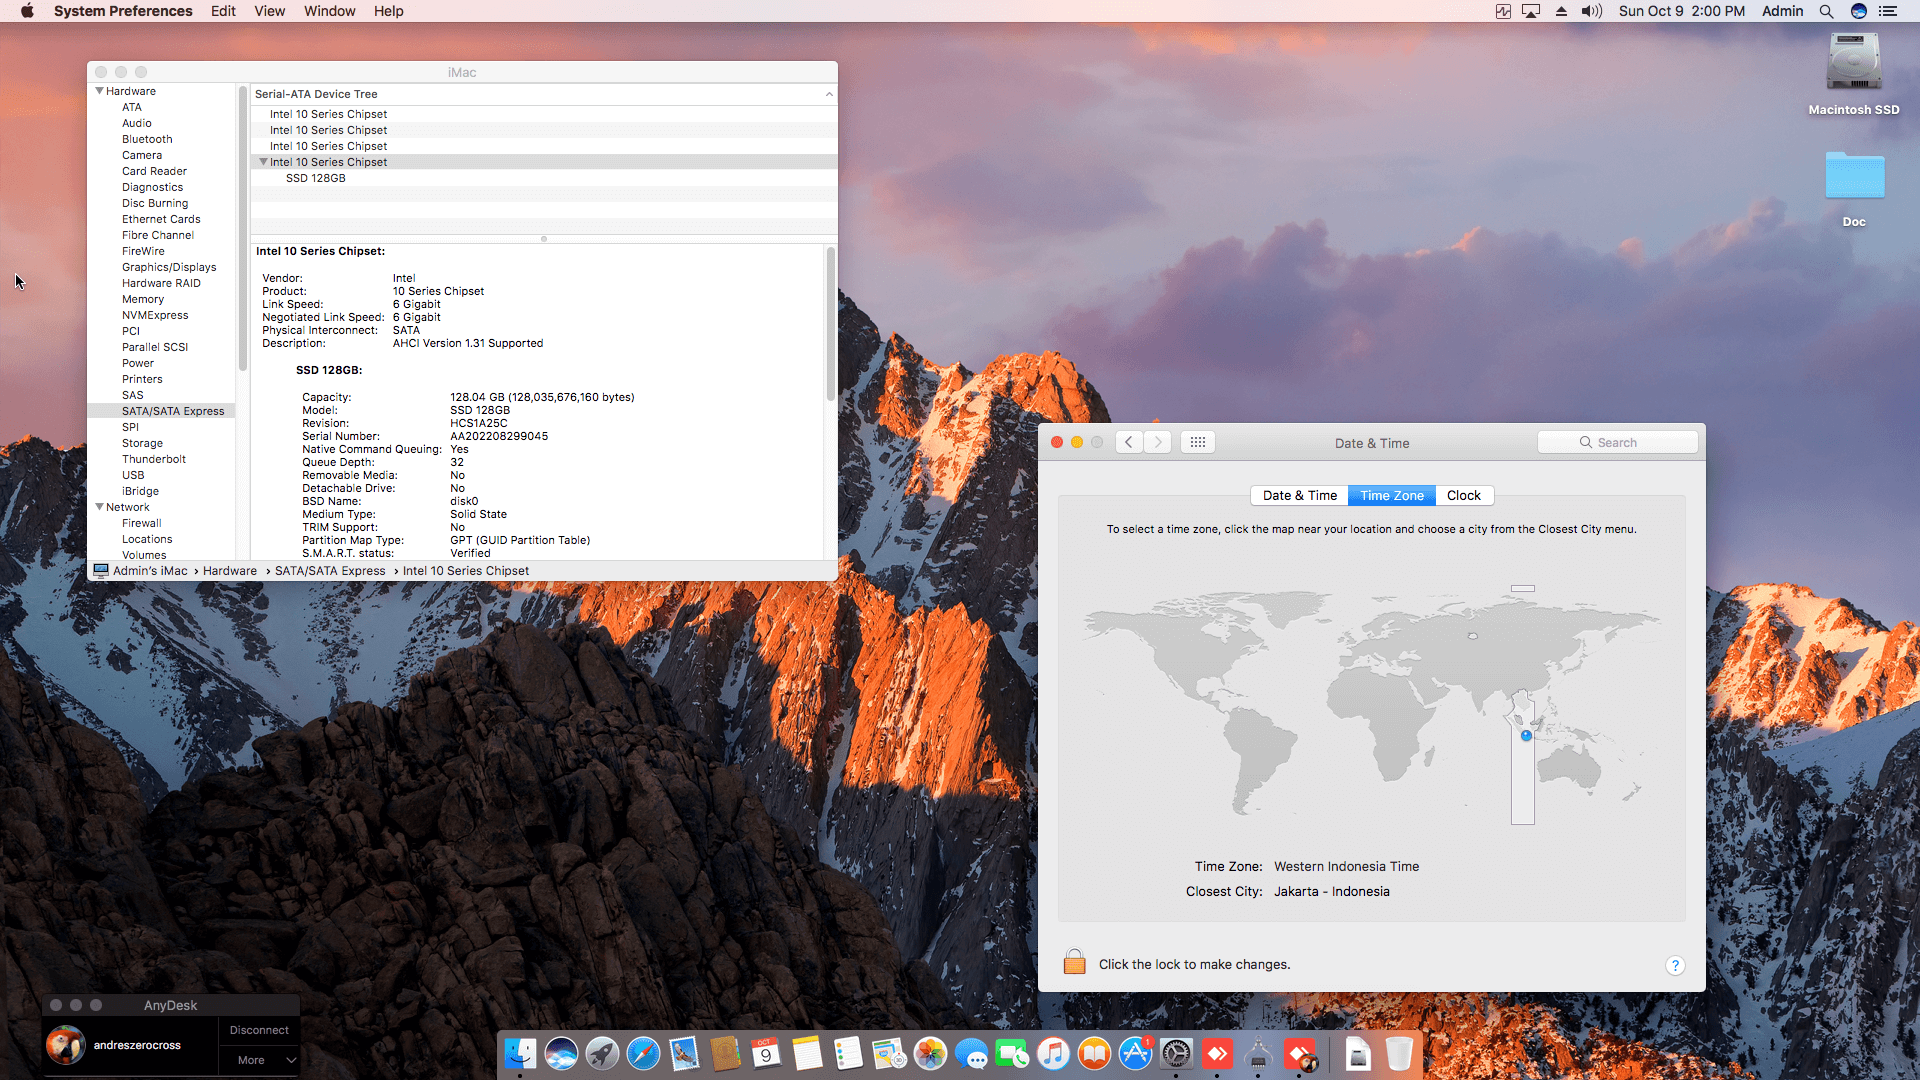Viewport: 1920px width, 1080px height.
Task: Open the Apple menu
Action: point(27,11)
